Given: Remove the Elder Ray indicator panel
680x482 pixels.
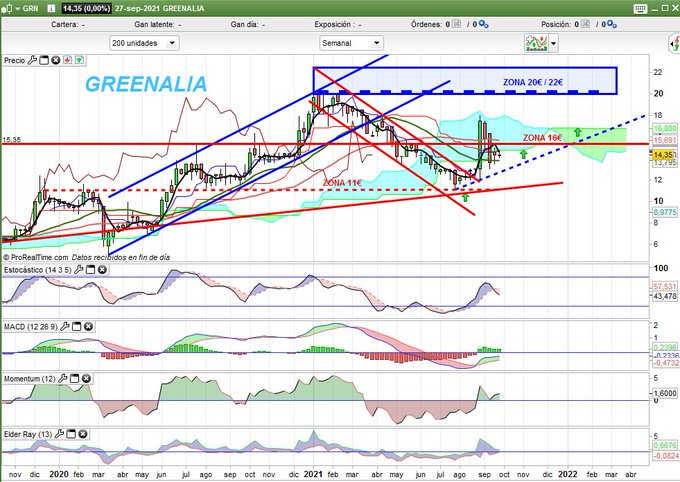Looking at the screenshot, I should [83, 434].
